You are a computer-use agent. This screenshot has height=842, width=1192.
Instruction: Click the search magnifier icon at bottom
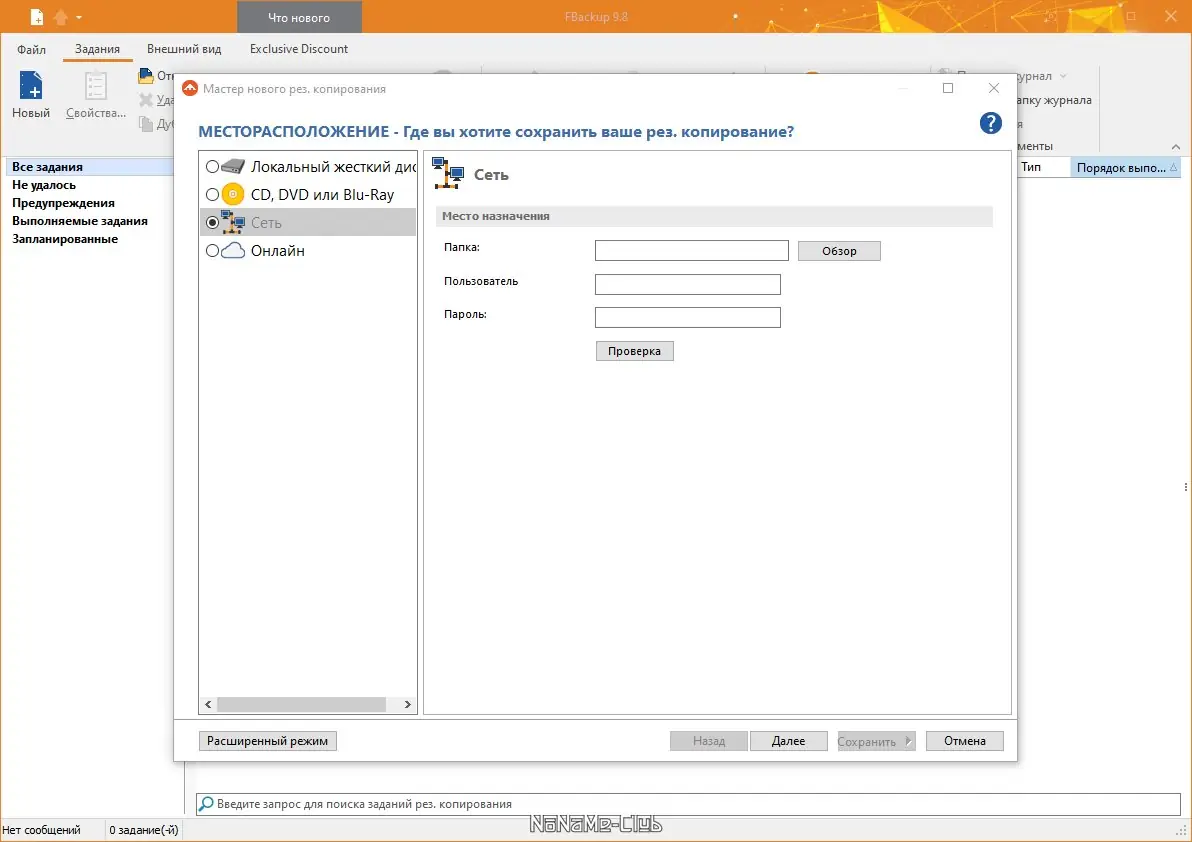(x=206, y=804)
